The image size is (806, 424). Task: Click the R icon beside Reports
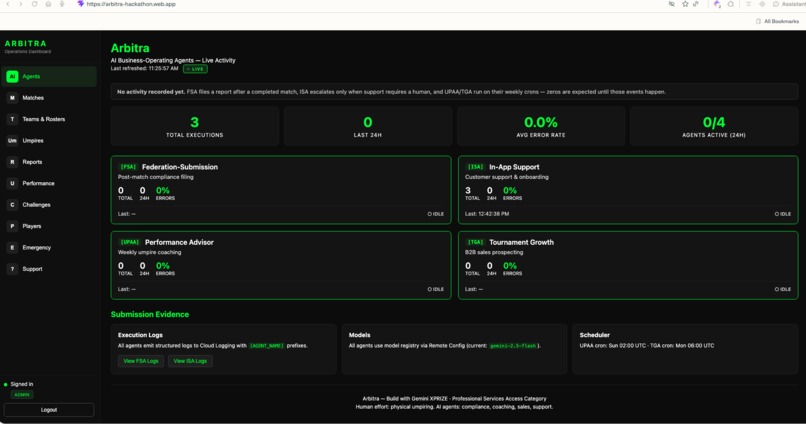[12, 162]
